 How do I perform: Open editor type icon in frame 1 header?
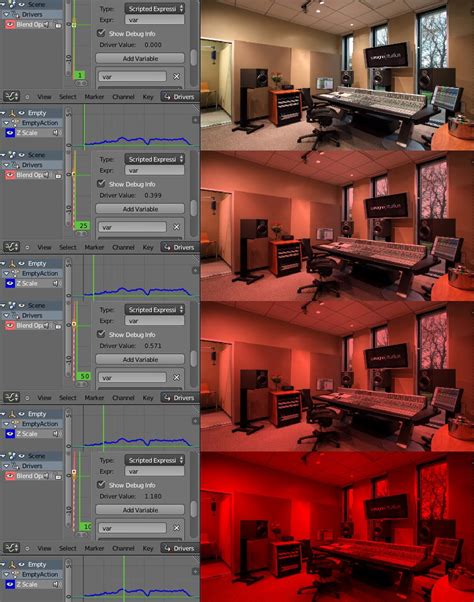coord(12,96)
